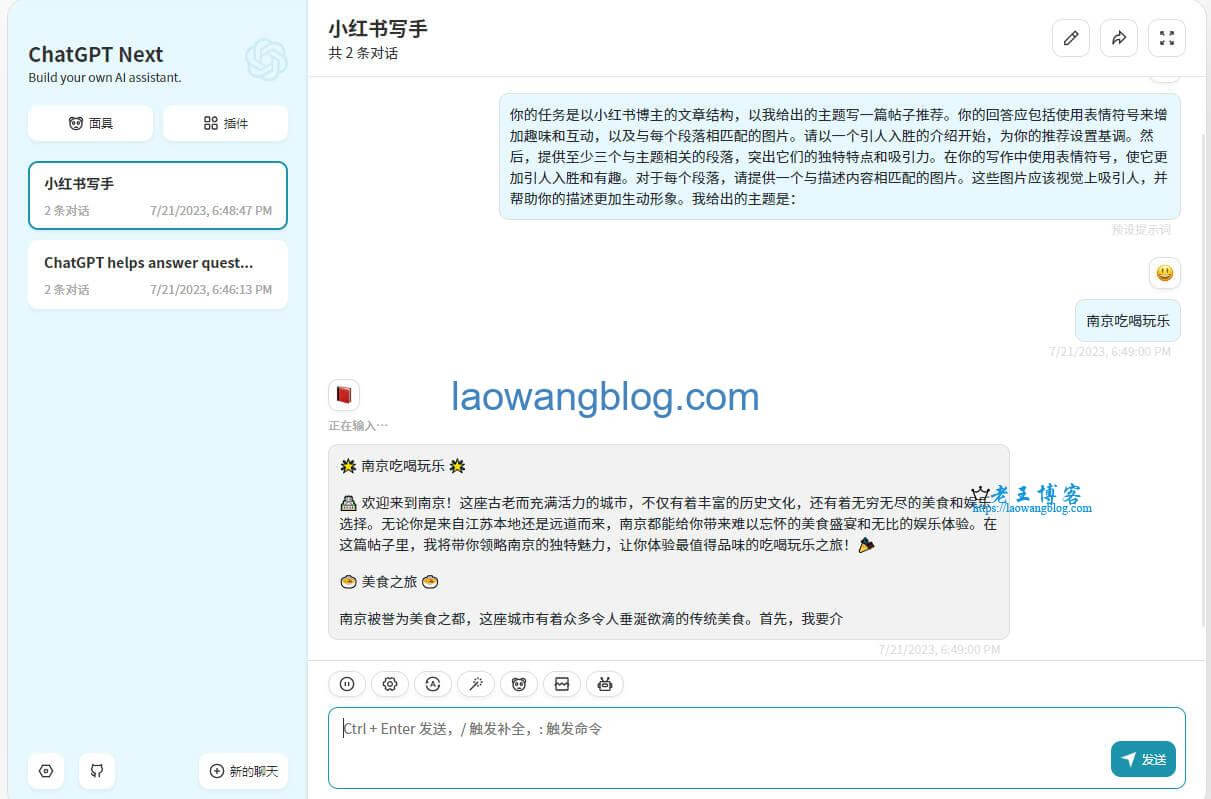Select the 小红书写手 chat
This screenshot has width=1211, height=799.
158,196
